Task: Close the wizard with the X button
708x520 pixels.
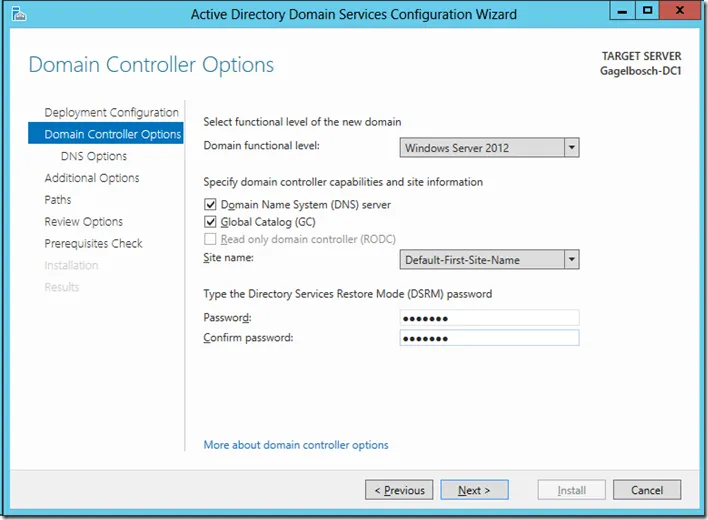Action: coord(680,12)
